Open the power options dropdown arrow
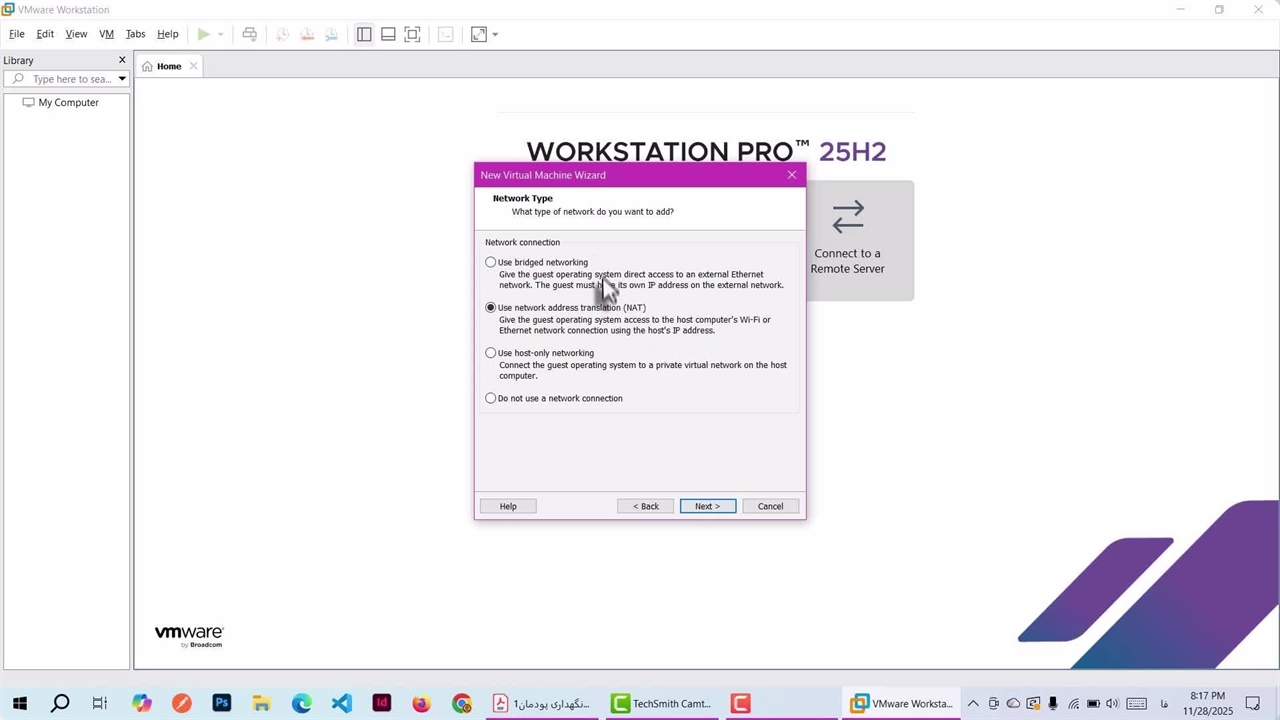The height and width of the screenshot is (720, 1280). (221, 34)
